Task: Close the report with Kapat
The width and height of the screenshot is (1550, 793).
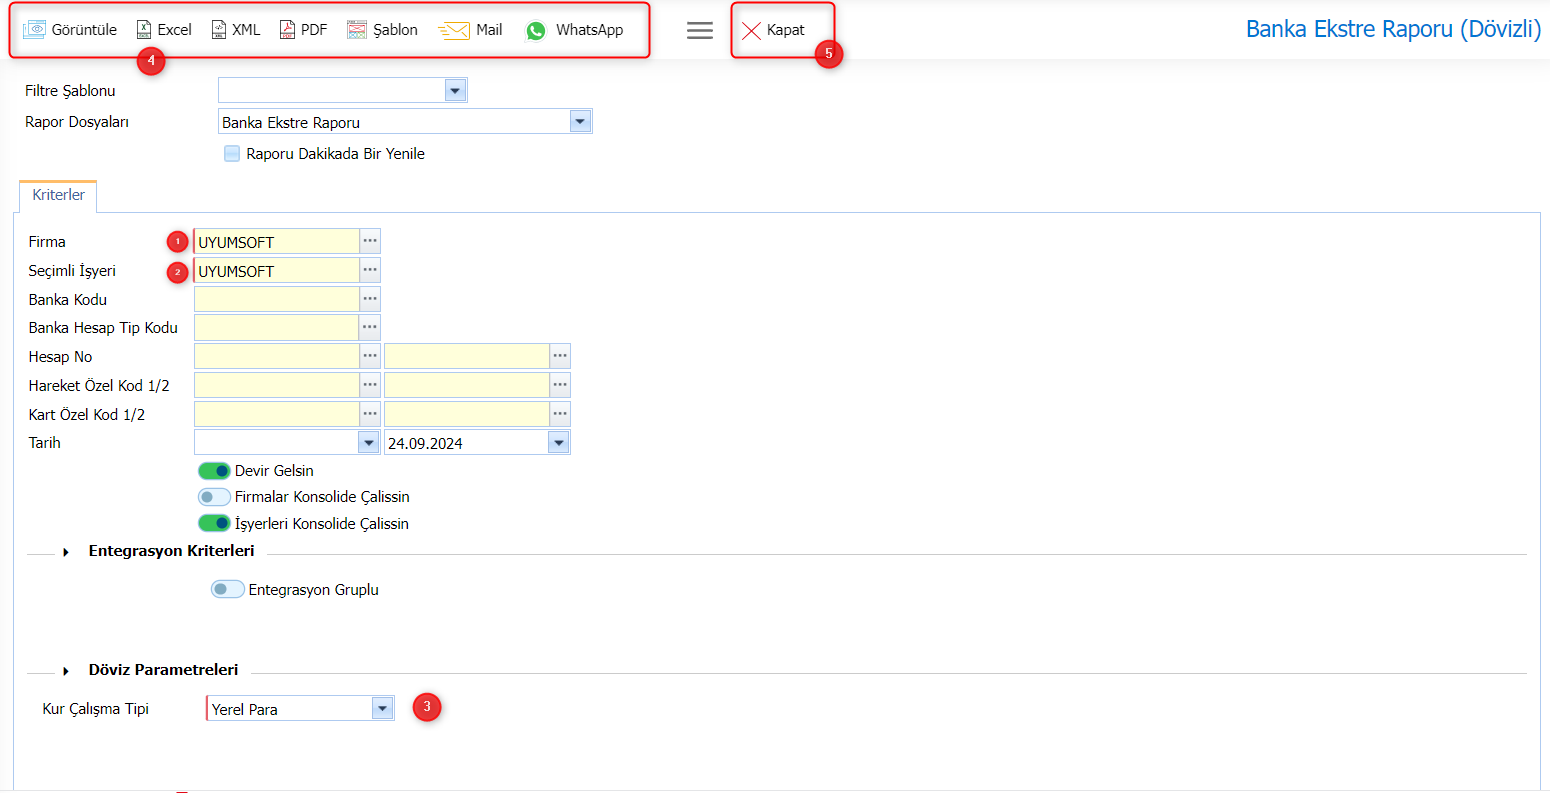Action: [773, 30]
